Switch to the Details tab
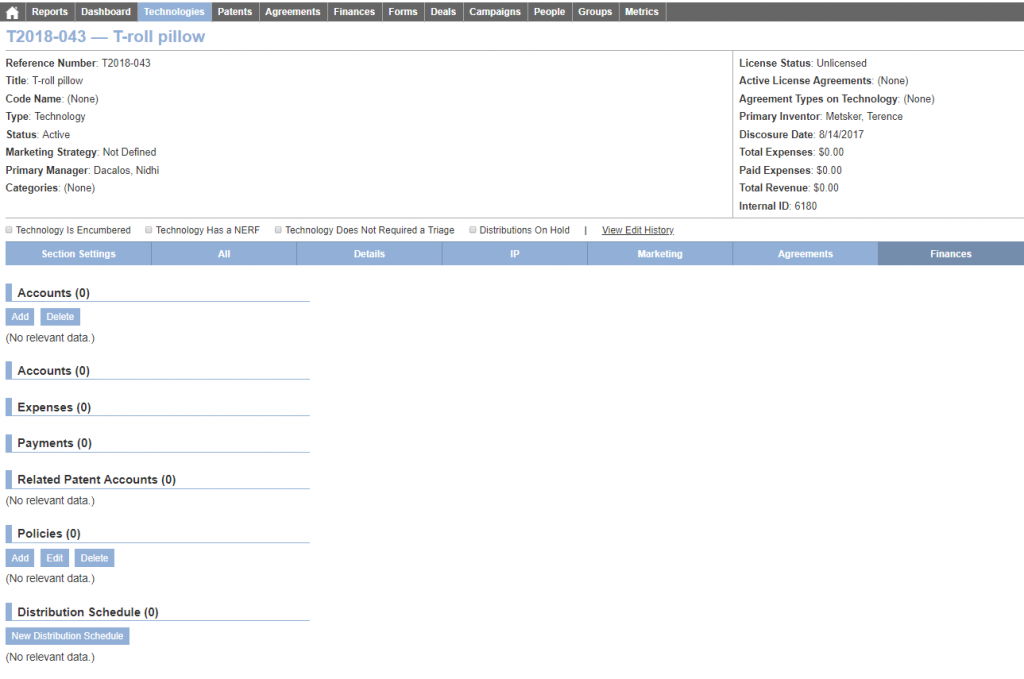The image size is (1024, 679). 370,254
